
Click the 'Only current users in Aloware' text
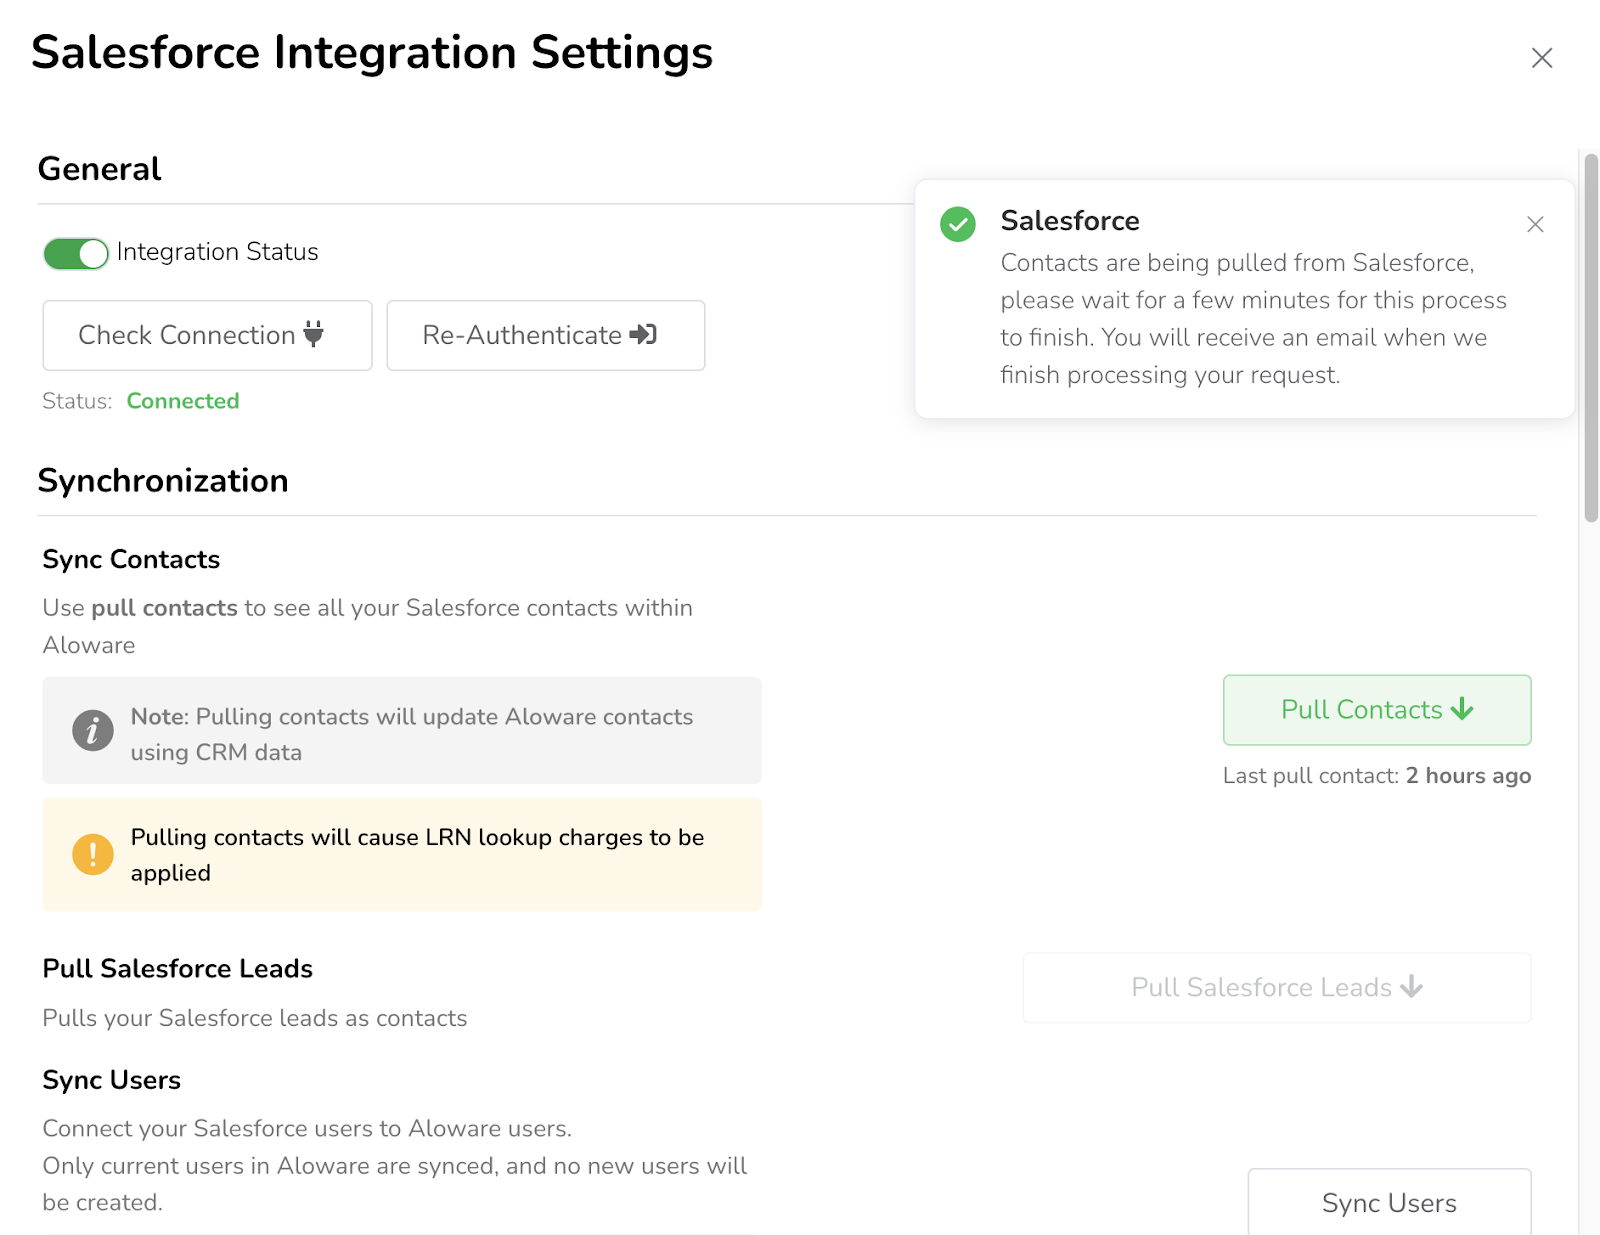pyautogui.click(x=395, y=1184)
